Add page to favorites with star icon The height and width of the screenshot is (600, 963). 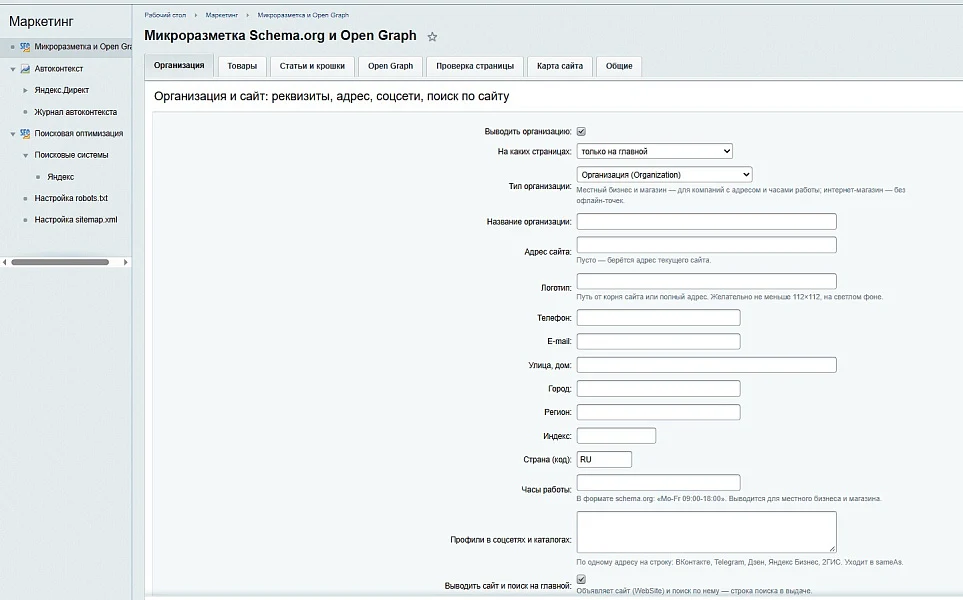432,37
